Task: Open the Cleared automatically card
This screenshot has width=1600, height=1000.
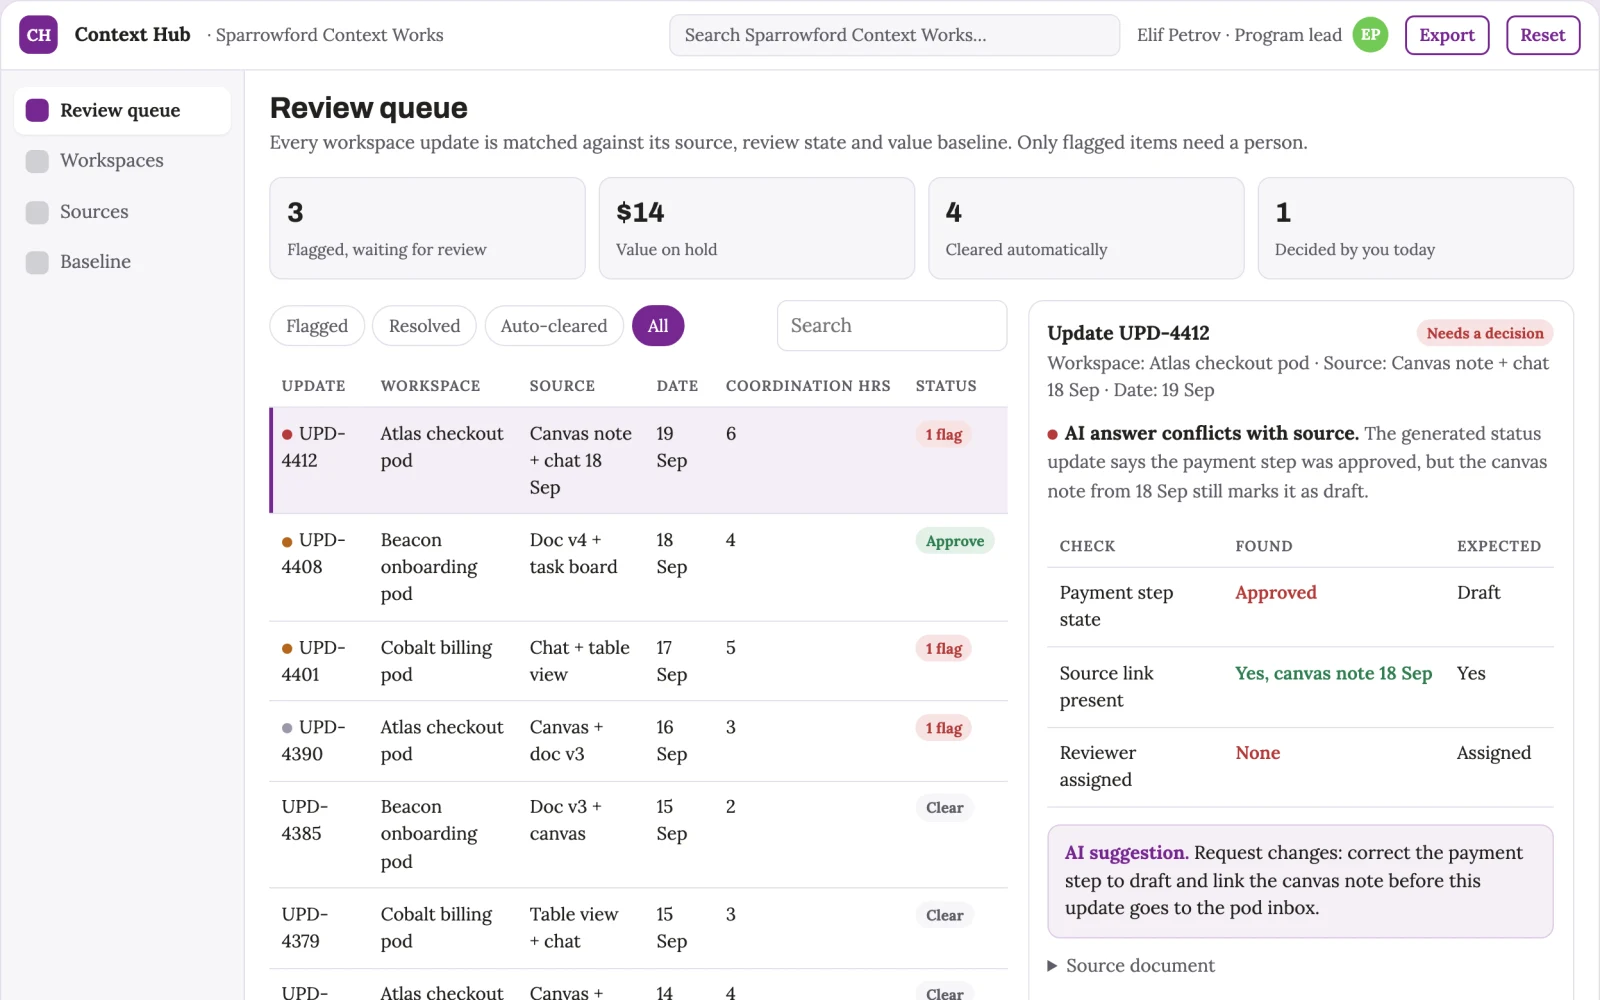Action: click(1086, 228)
